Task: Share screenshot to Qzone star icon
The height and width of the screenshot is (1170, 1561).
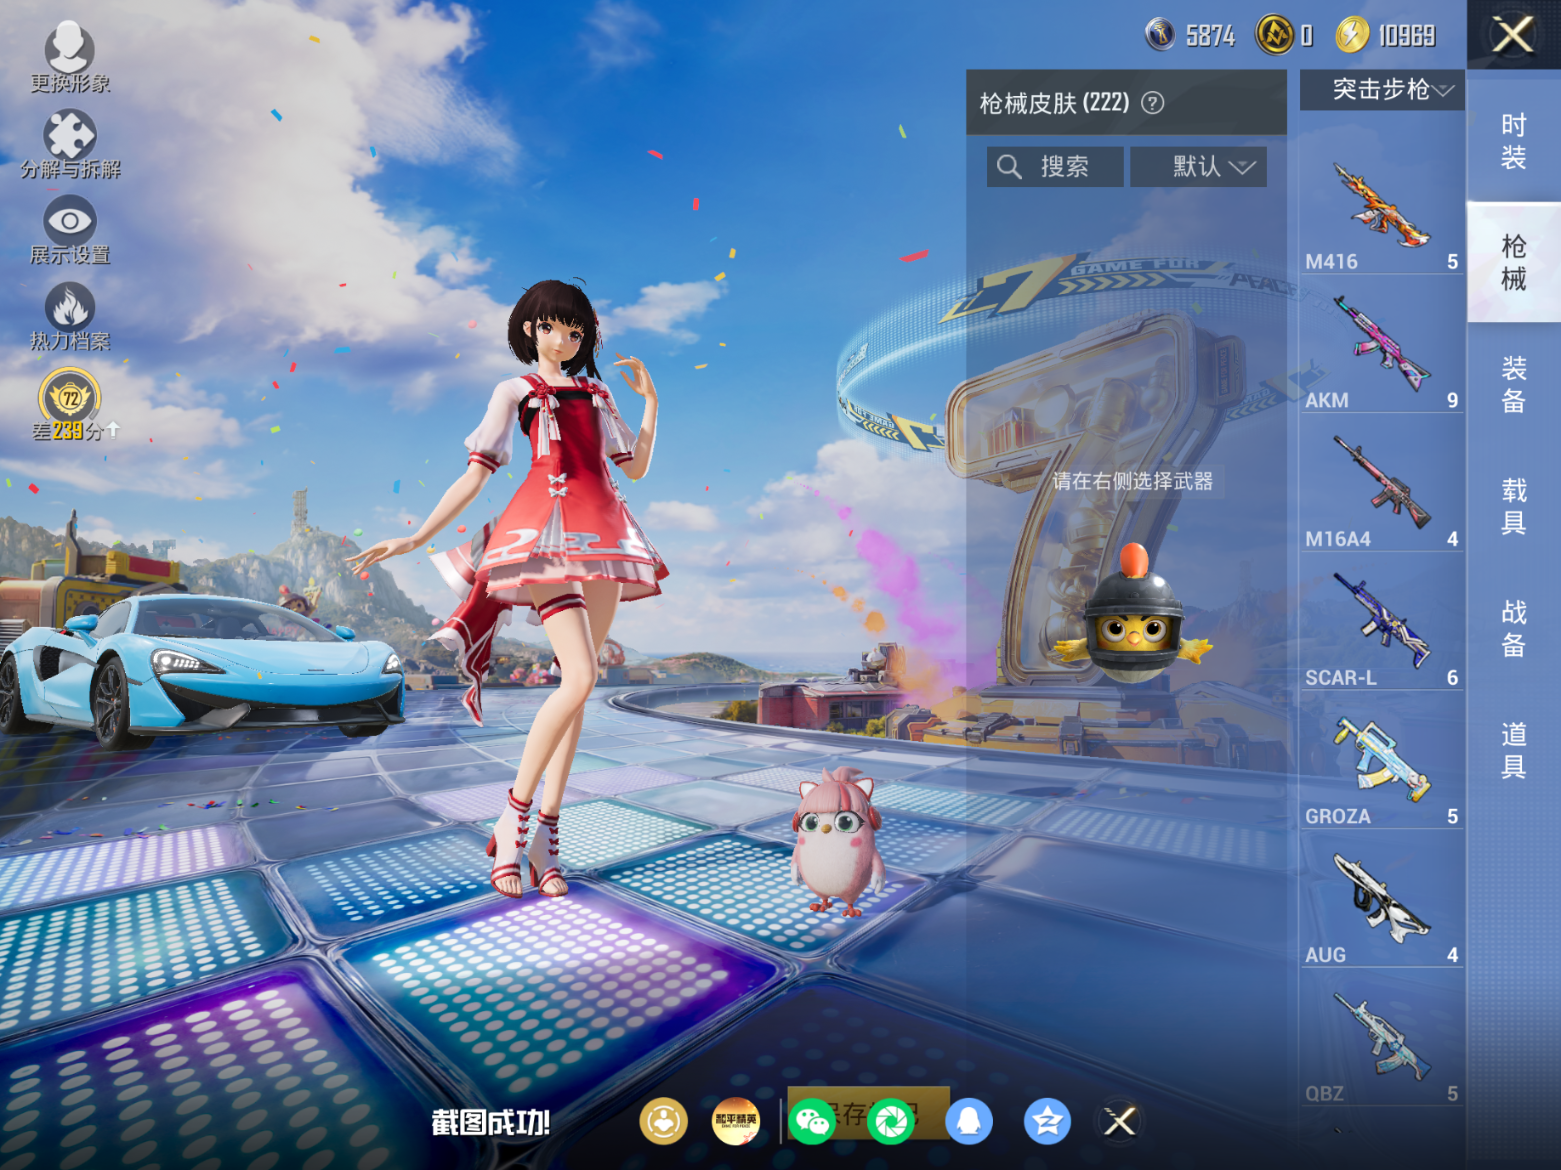Action: coord(1047,1121)
